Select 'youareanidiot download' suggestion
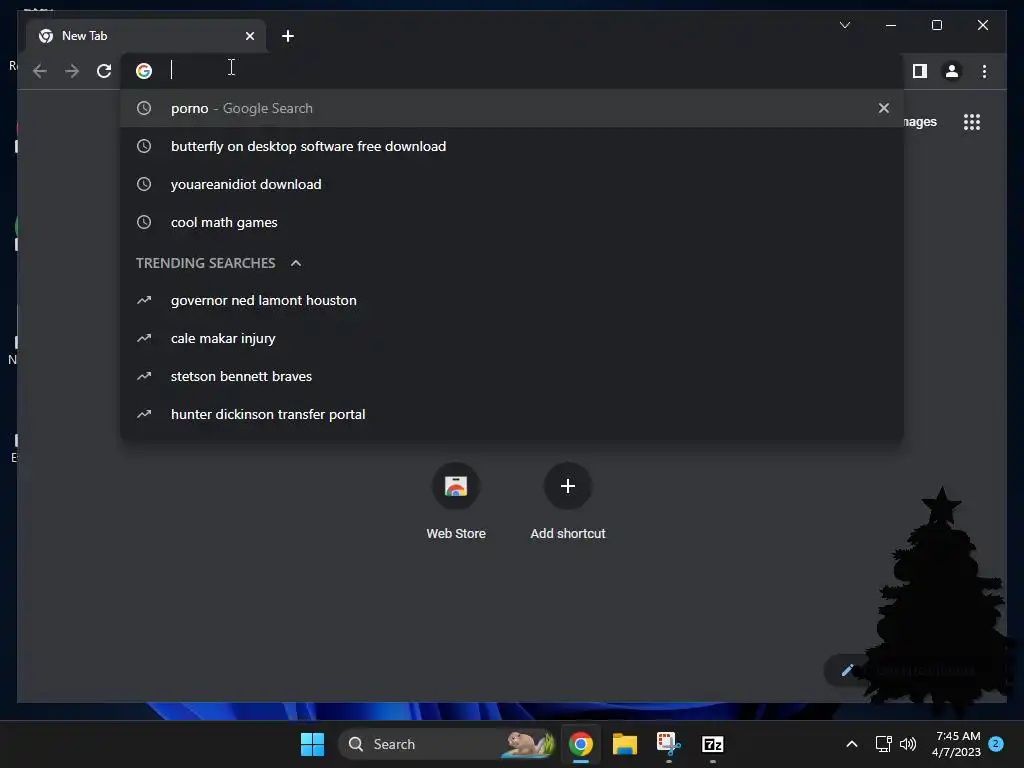The height and width of the screenshot is (768, 1024). pyautogui.click(x=512, y=184)
